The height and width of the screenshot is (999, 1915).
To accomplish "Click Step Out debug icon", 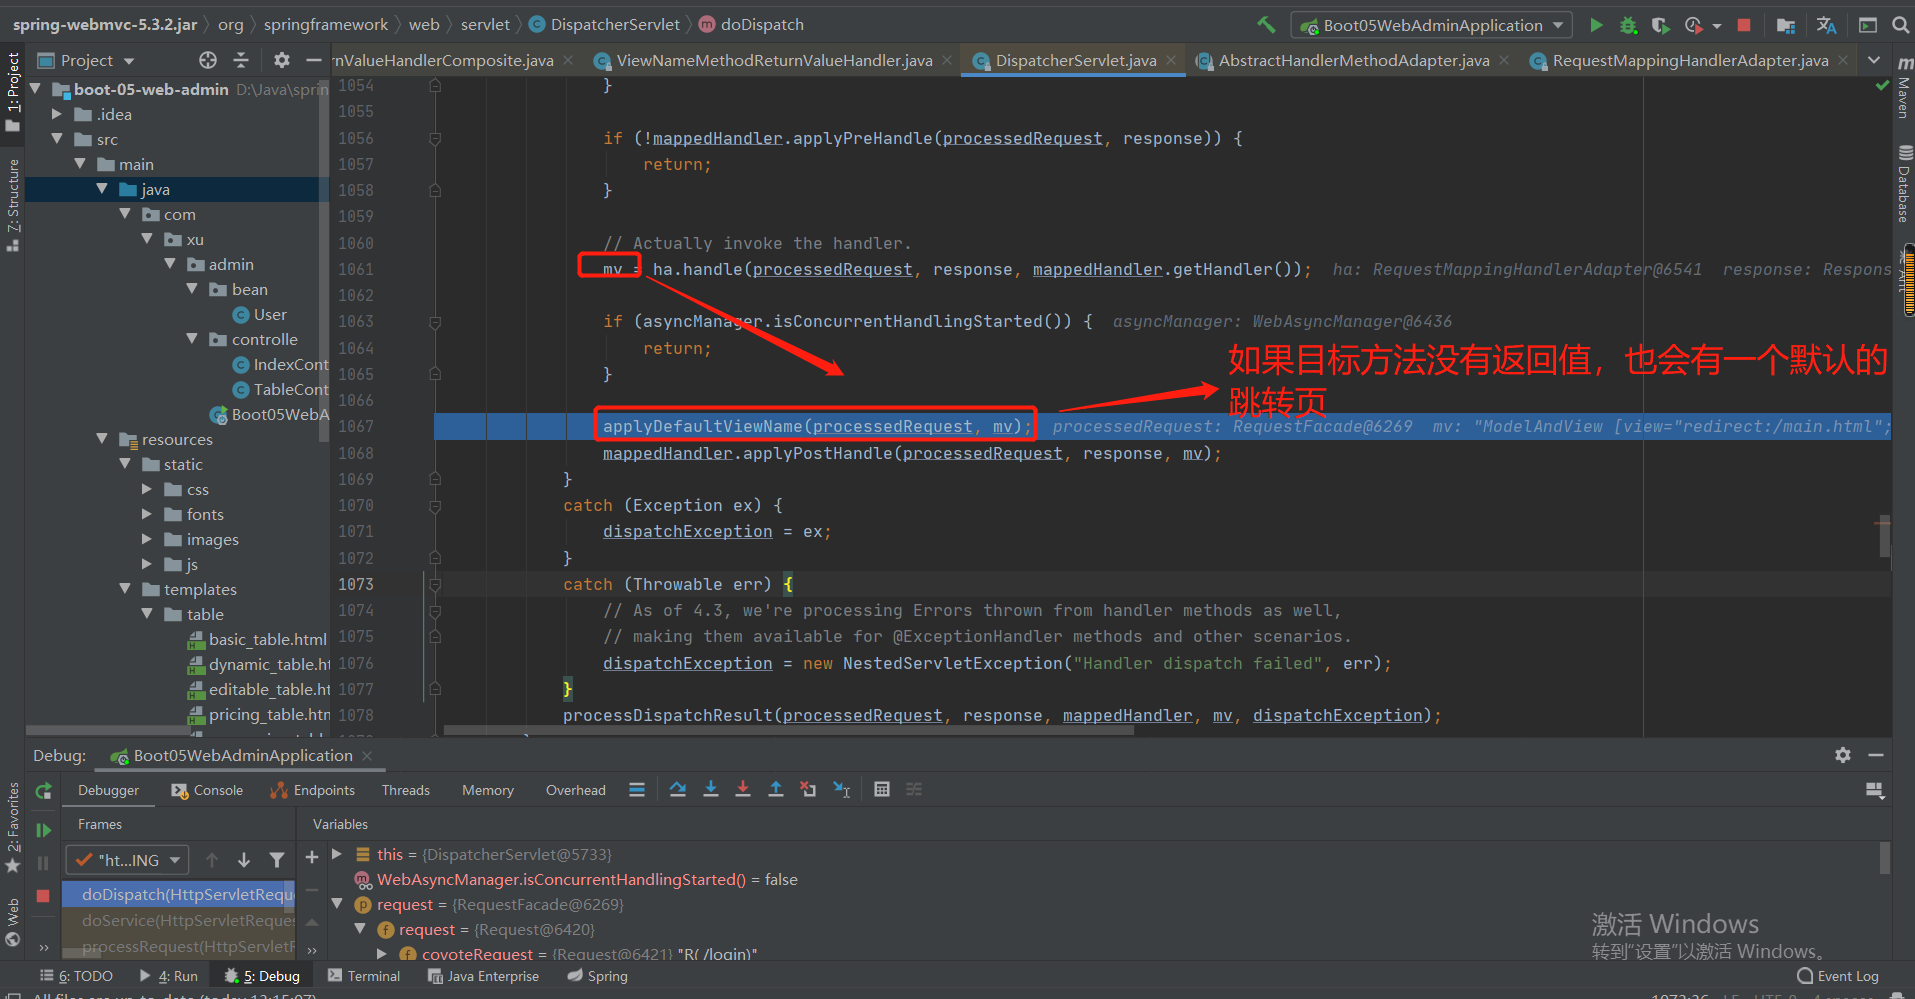I will [776, 789].
